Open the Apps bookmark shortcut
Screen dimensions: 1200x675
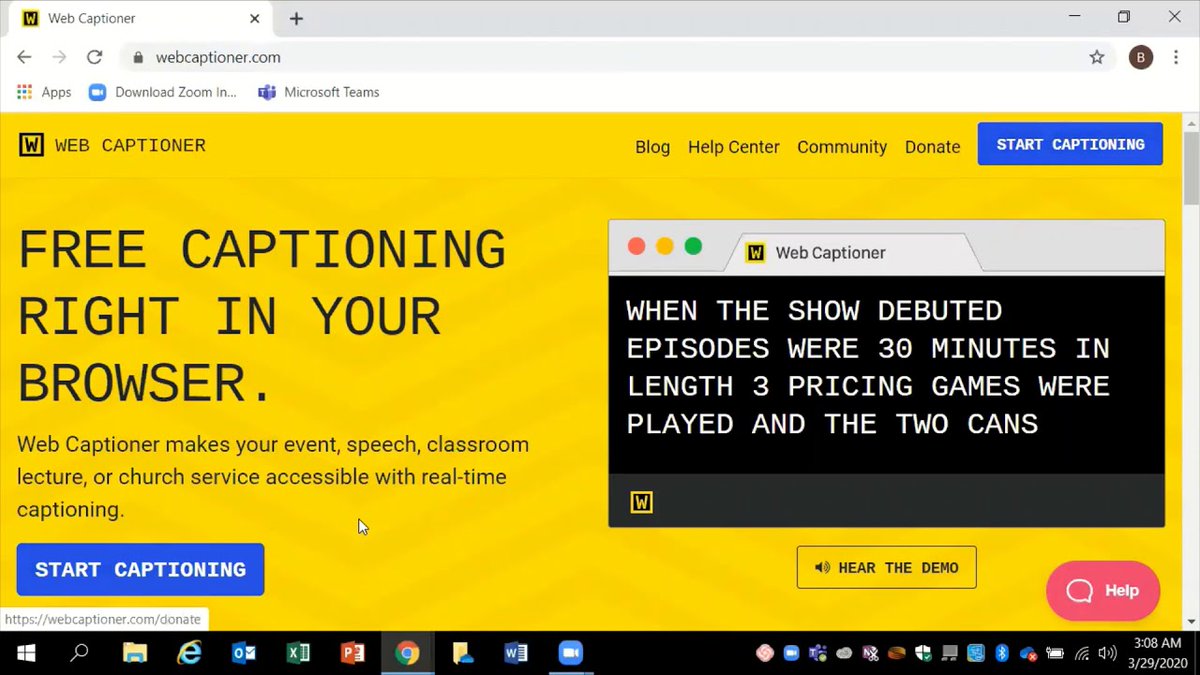coord(44,92)
